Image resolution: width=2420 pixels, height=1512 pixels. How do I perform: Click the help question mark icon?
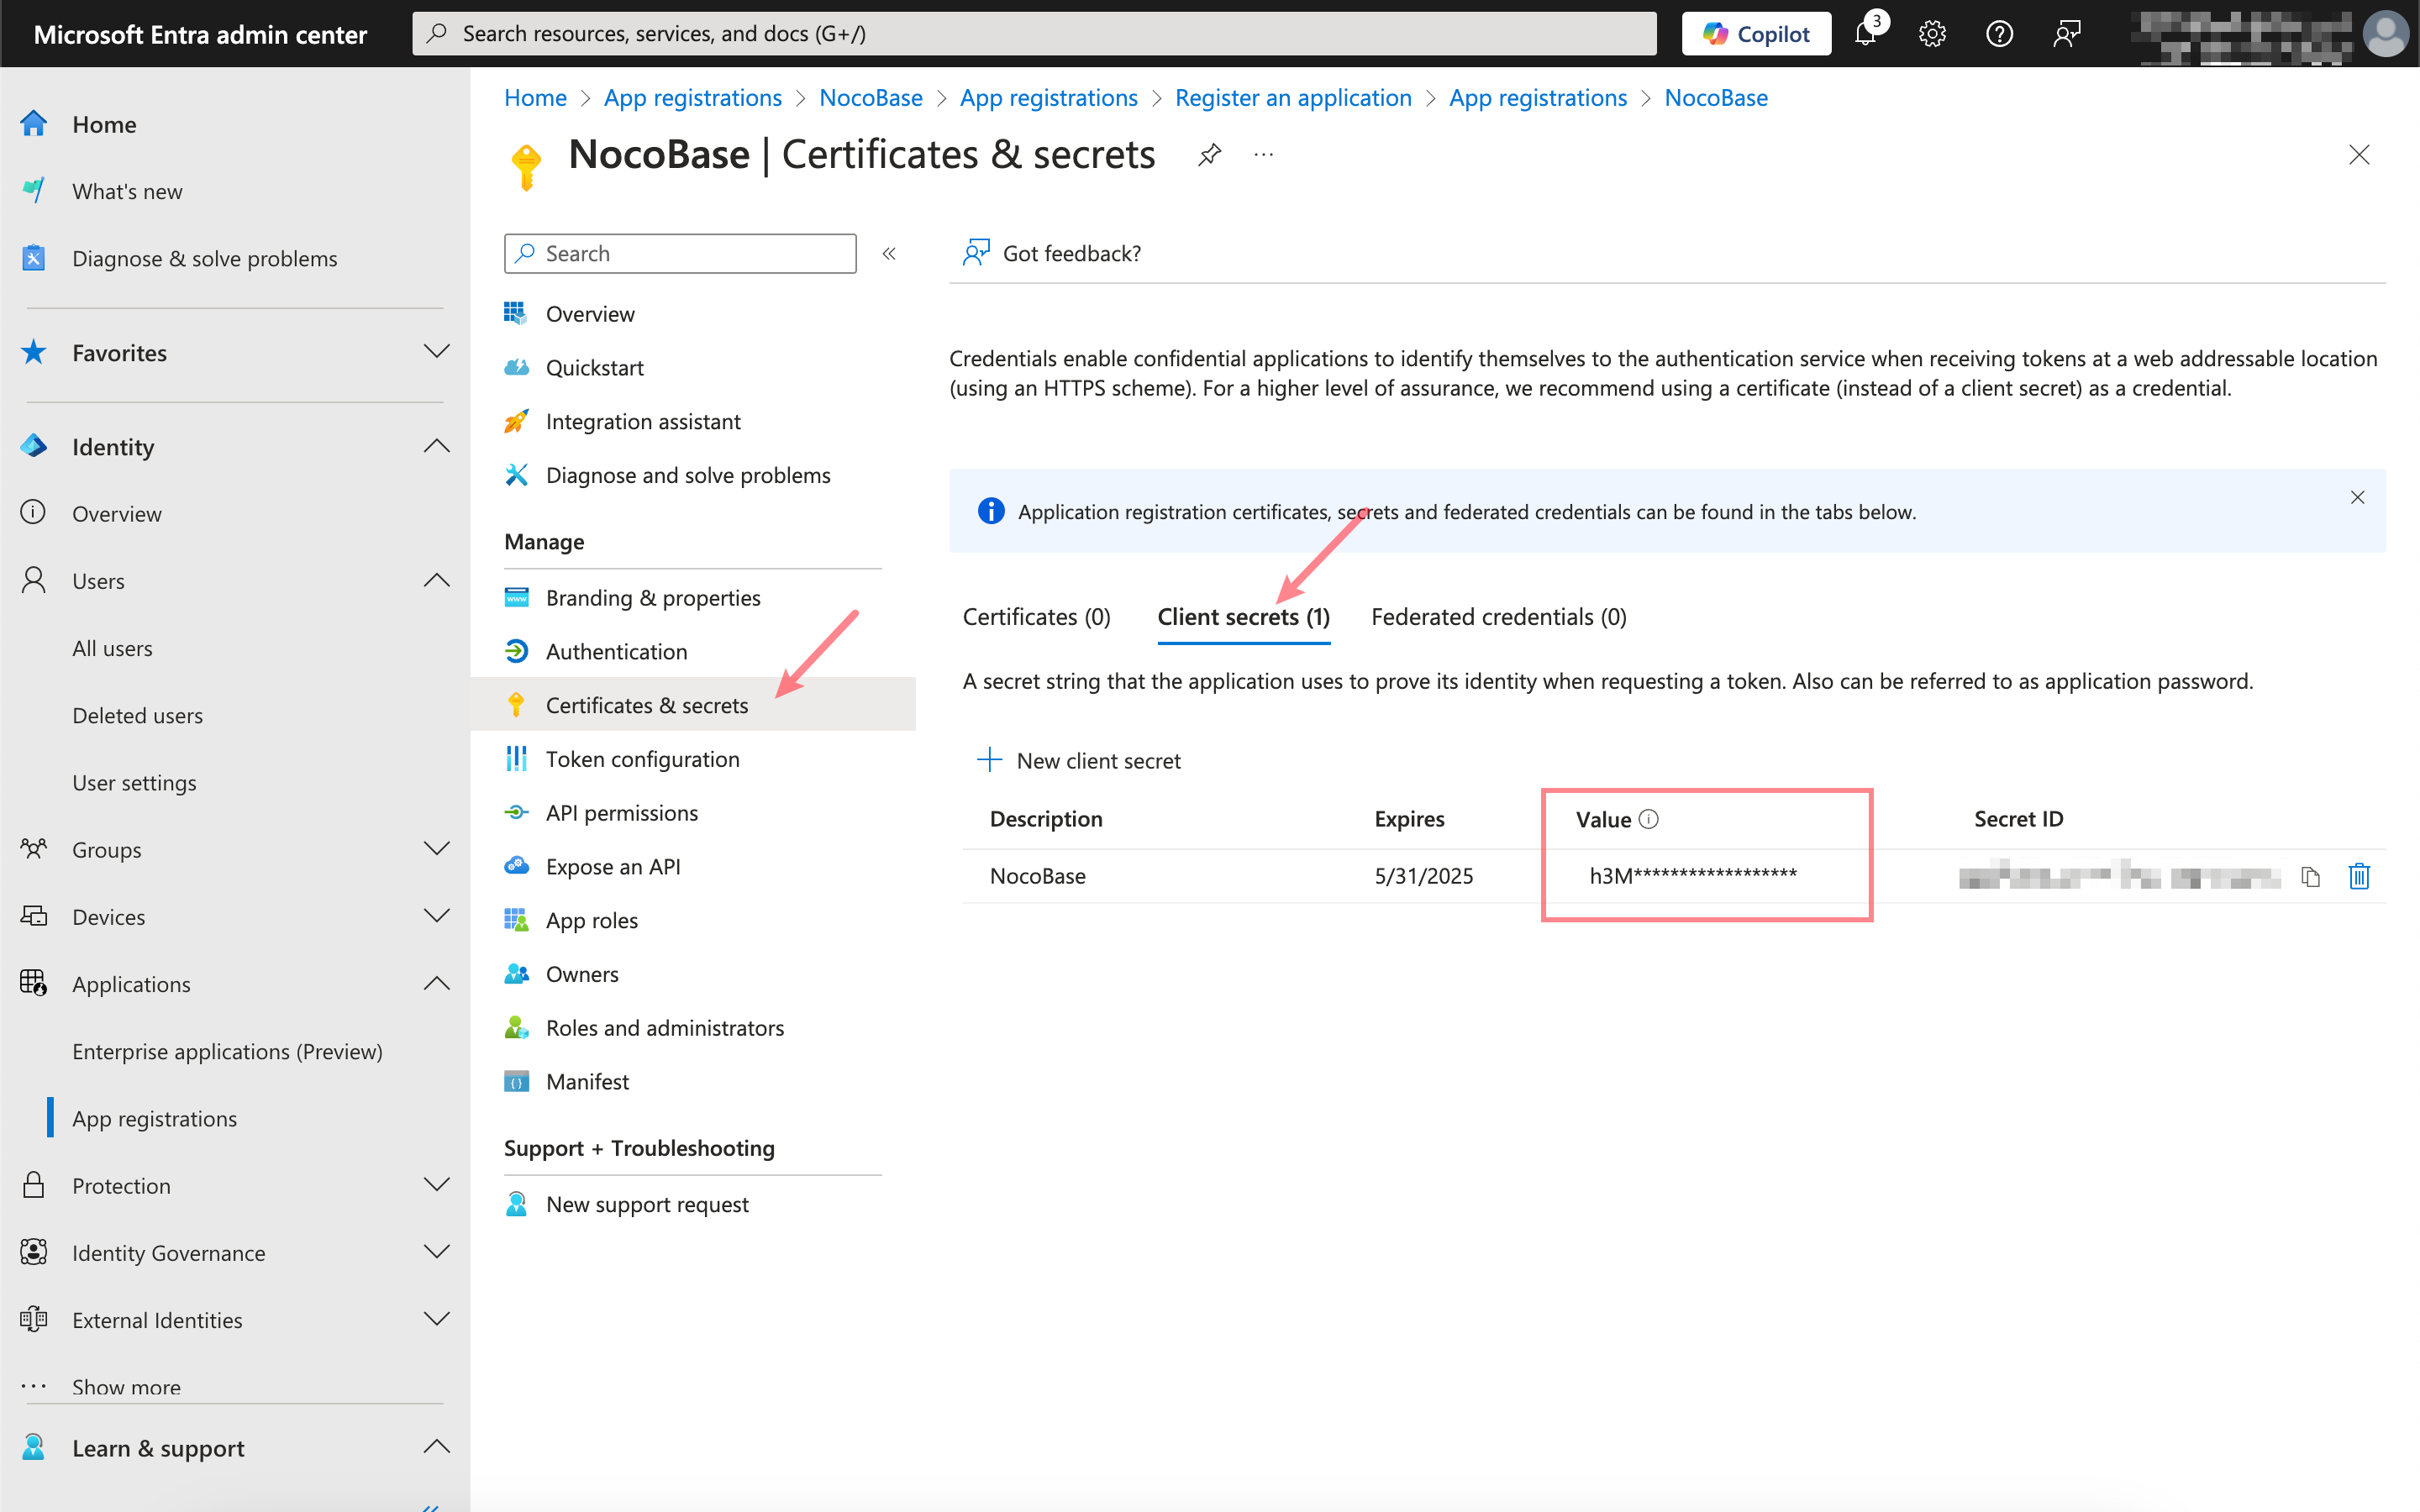point(1999,34)
